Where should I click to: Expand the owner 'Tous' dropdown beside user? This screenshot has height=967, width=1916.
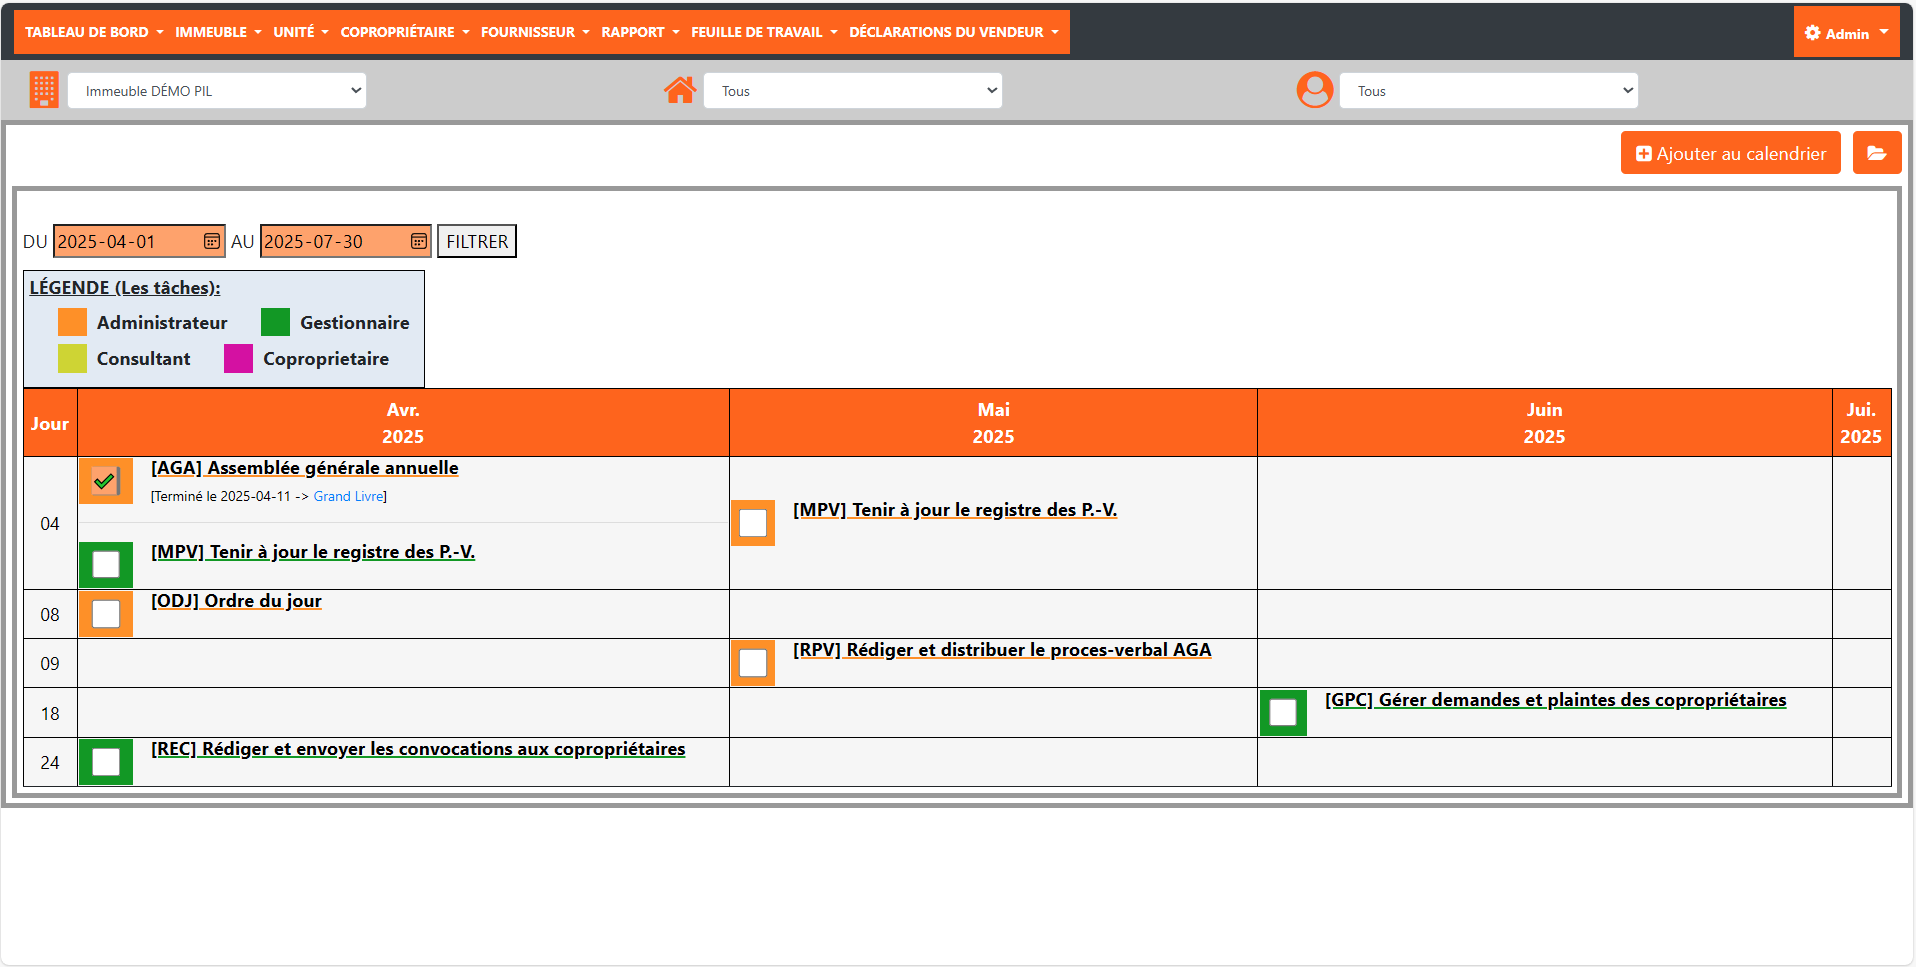[x=1488, y=91]
